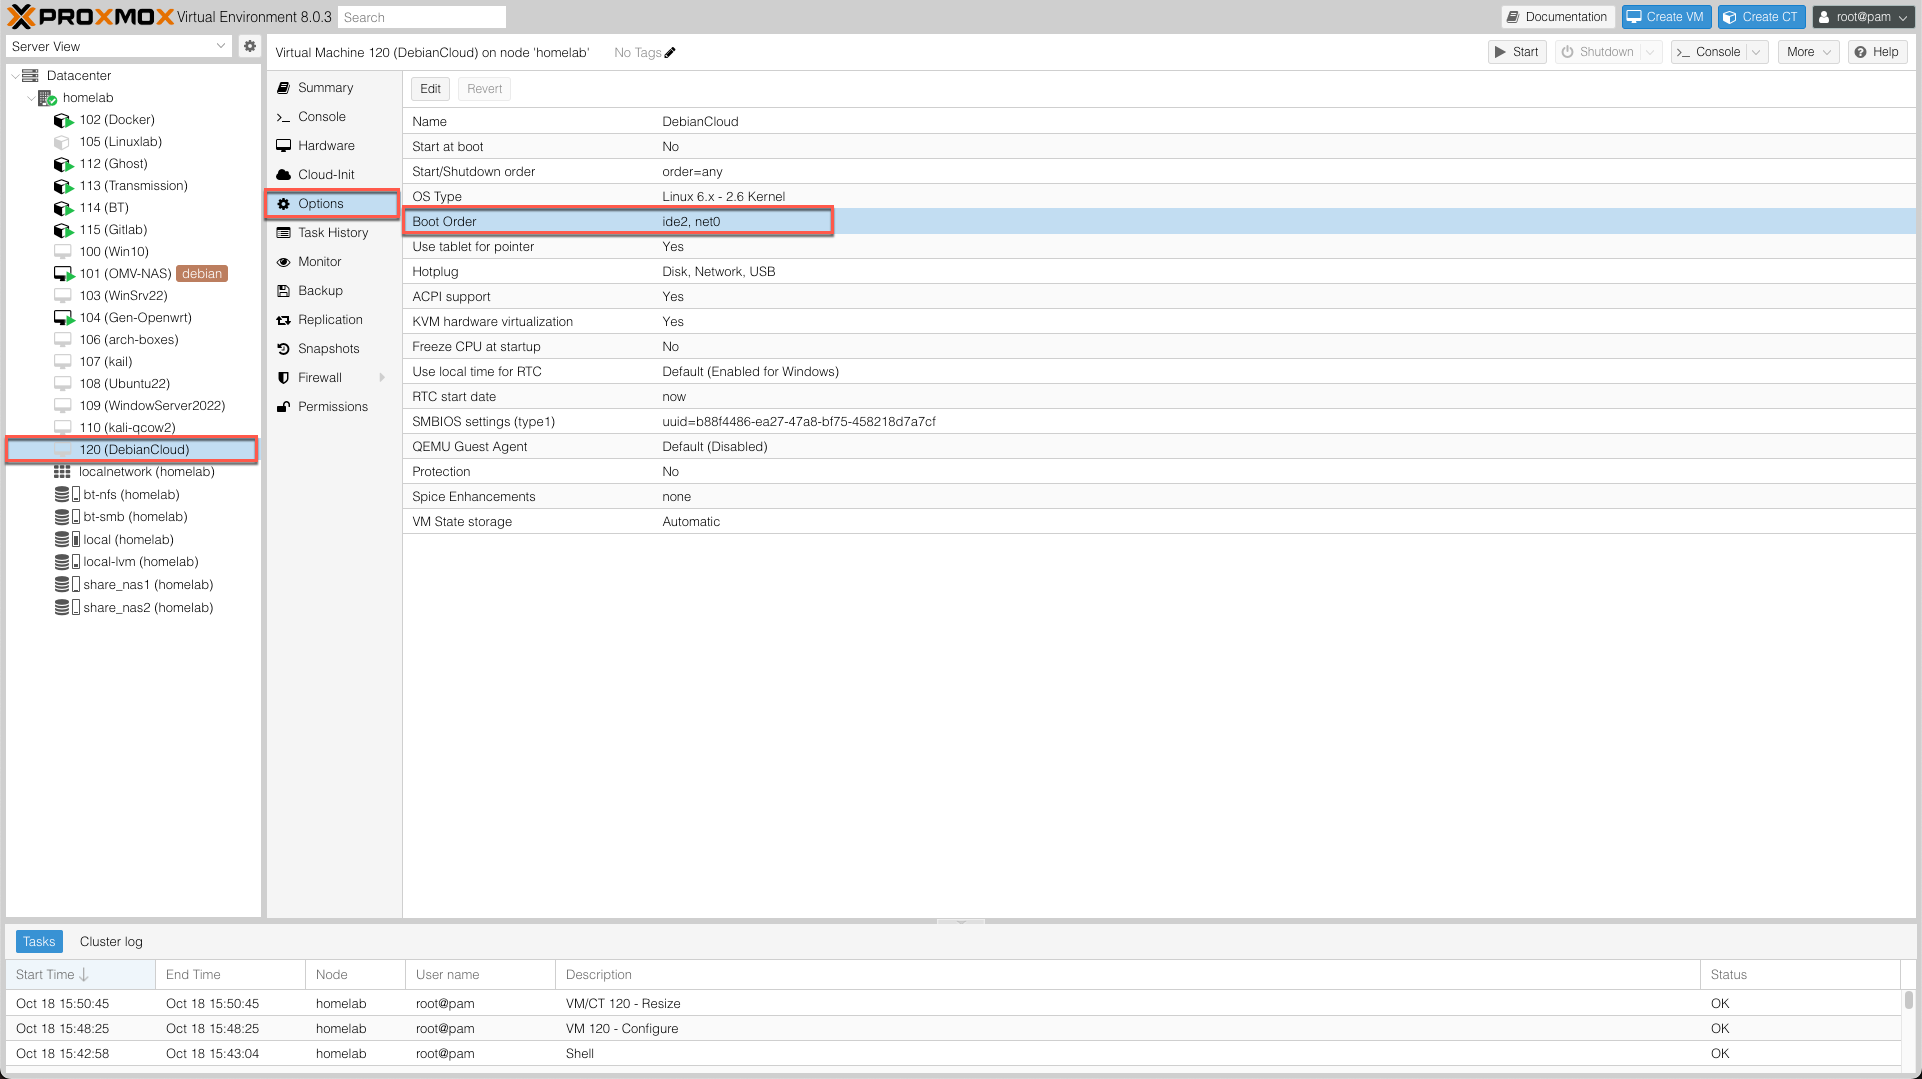Click the Help question mark icon

point(1861,52)
